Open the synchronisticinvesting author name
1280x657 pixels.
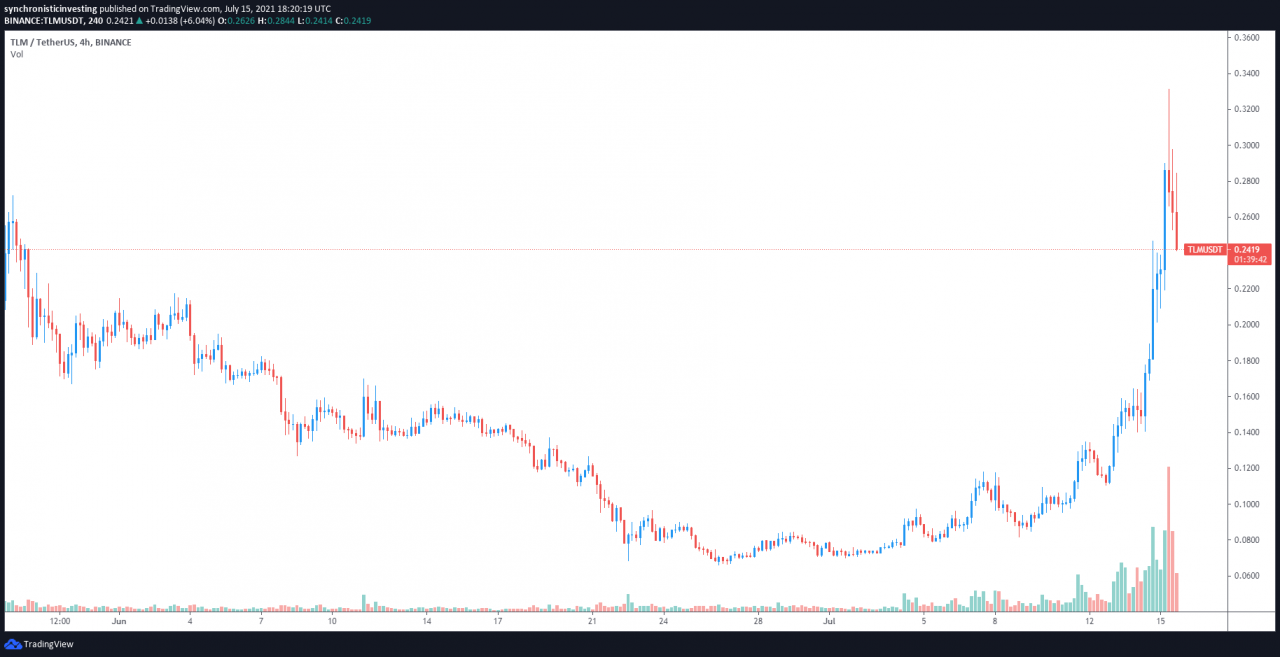(x=50, y=8)
